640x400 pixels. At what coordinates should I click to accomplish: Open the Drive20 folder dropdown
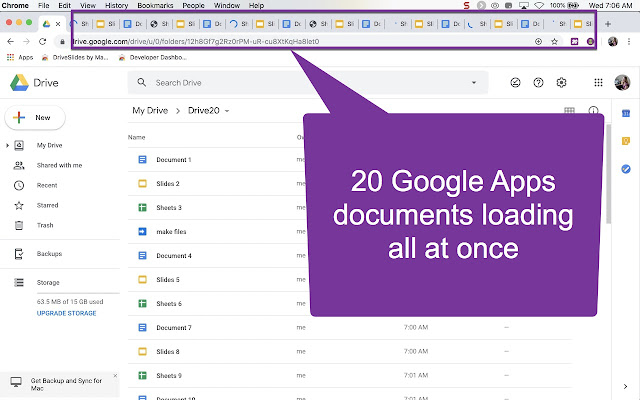tap(228, 110)
